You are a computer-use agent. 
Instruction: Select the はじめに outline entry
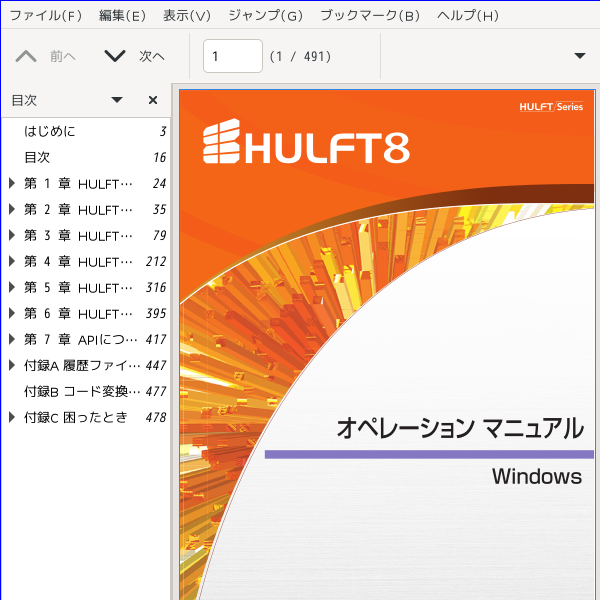50,131
